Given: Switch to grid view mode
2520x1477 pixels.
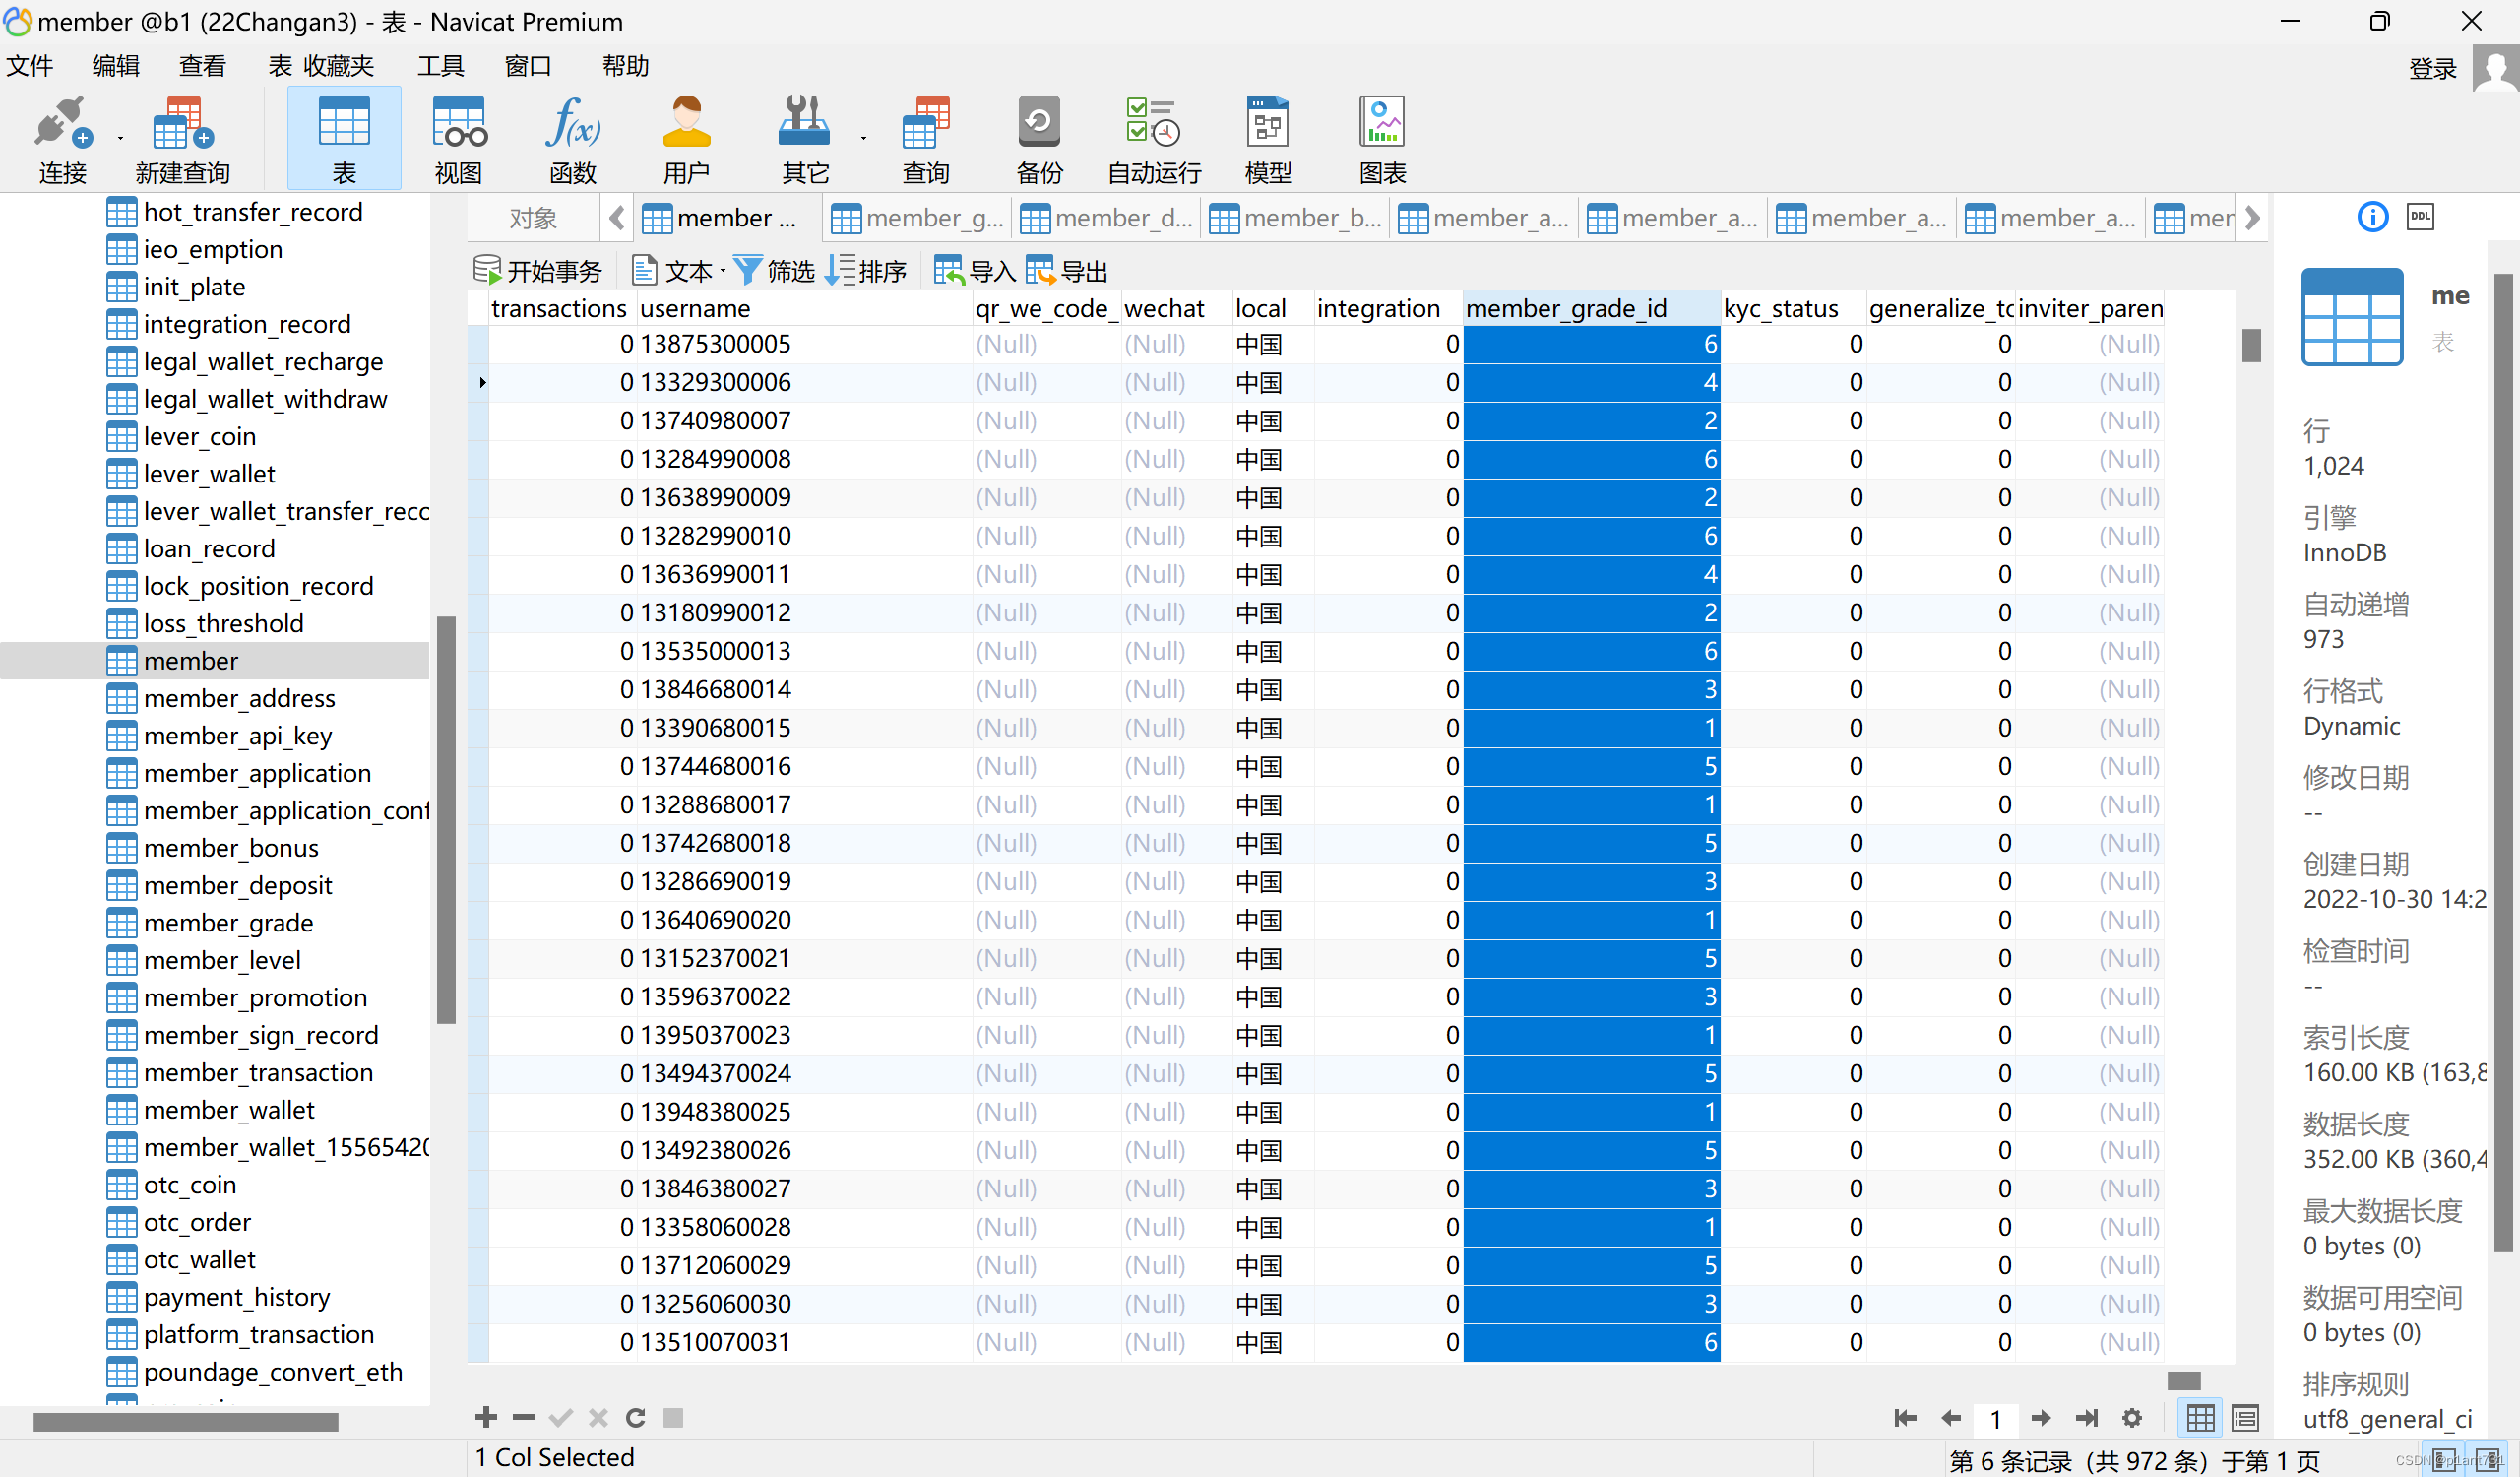Looking at the screenshot, I should [2200, 1417].
